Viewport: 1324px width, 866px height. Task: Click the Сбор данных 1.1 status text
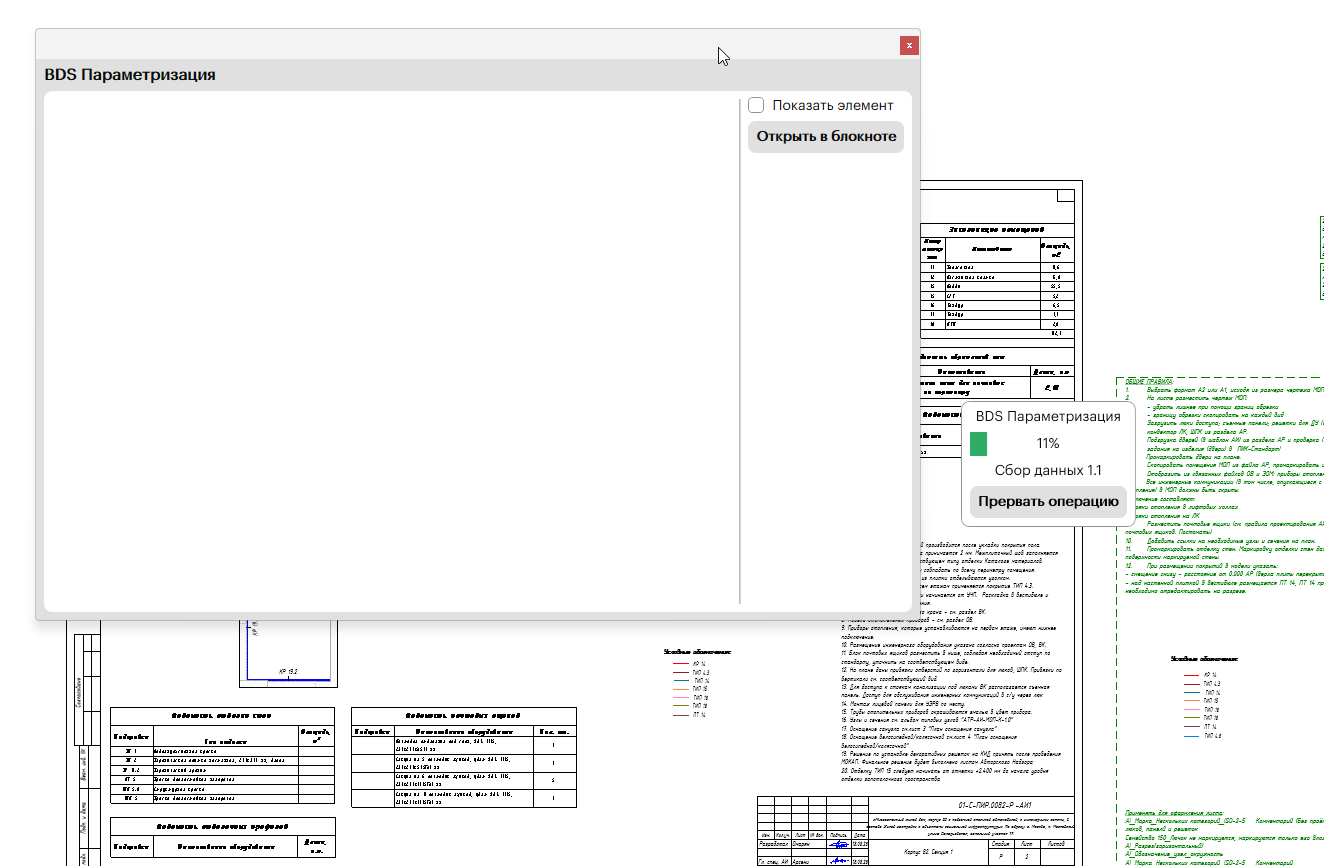click(x=1048, y=470)
